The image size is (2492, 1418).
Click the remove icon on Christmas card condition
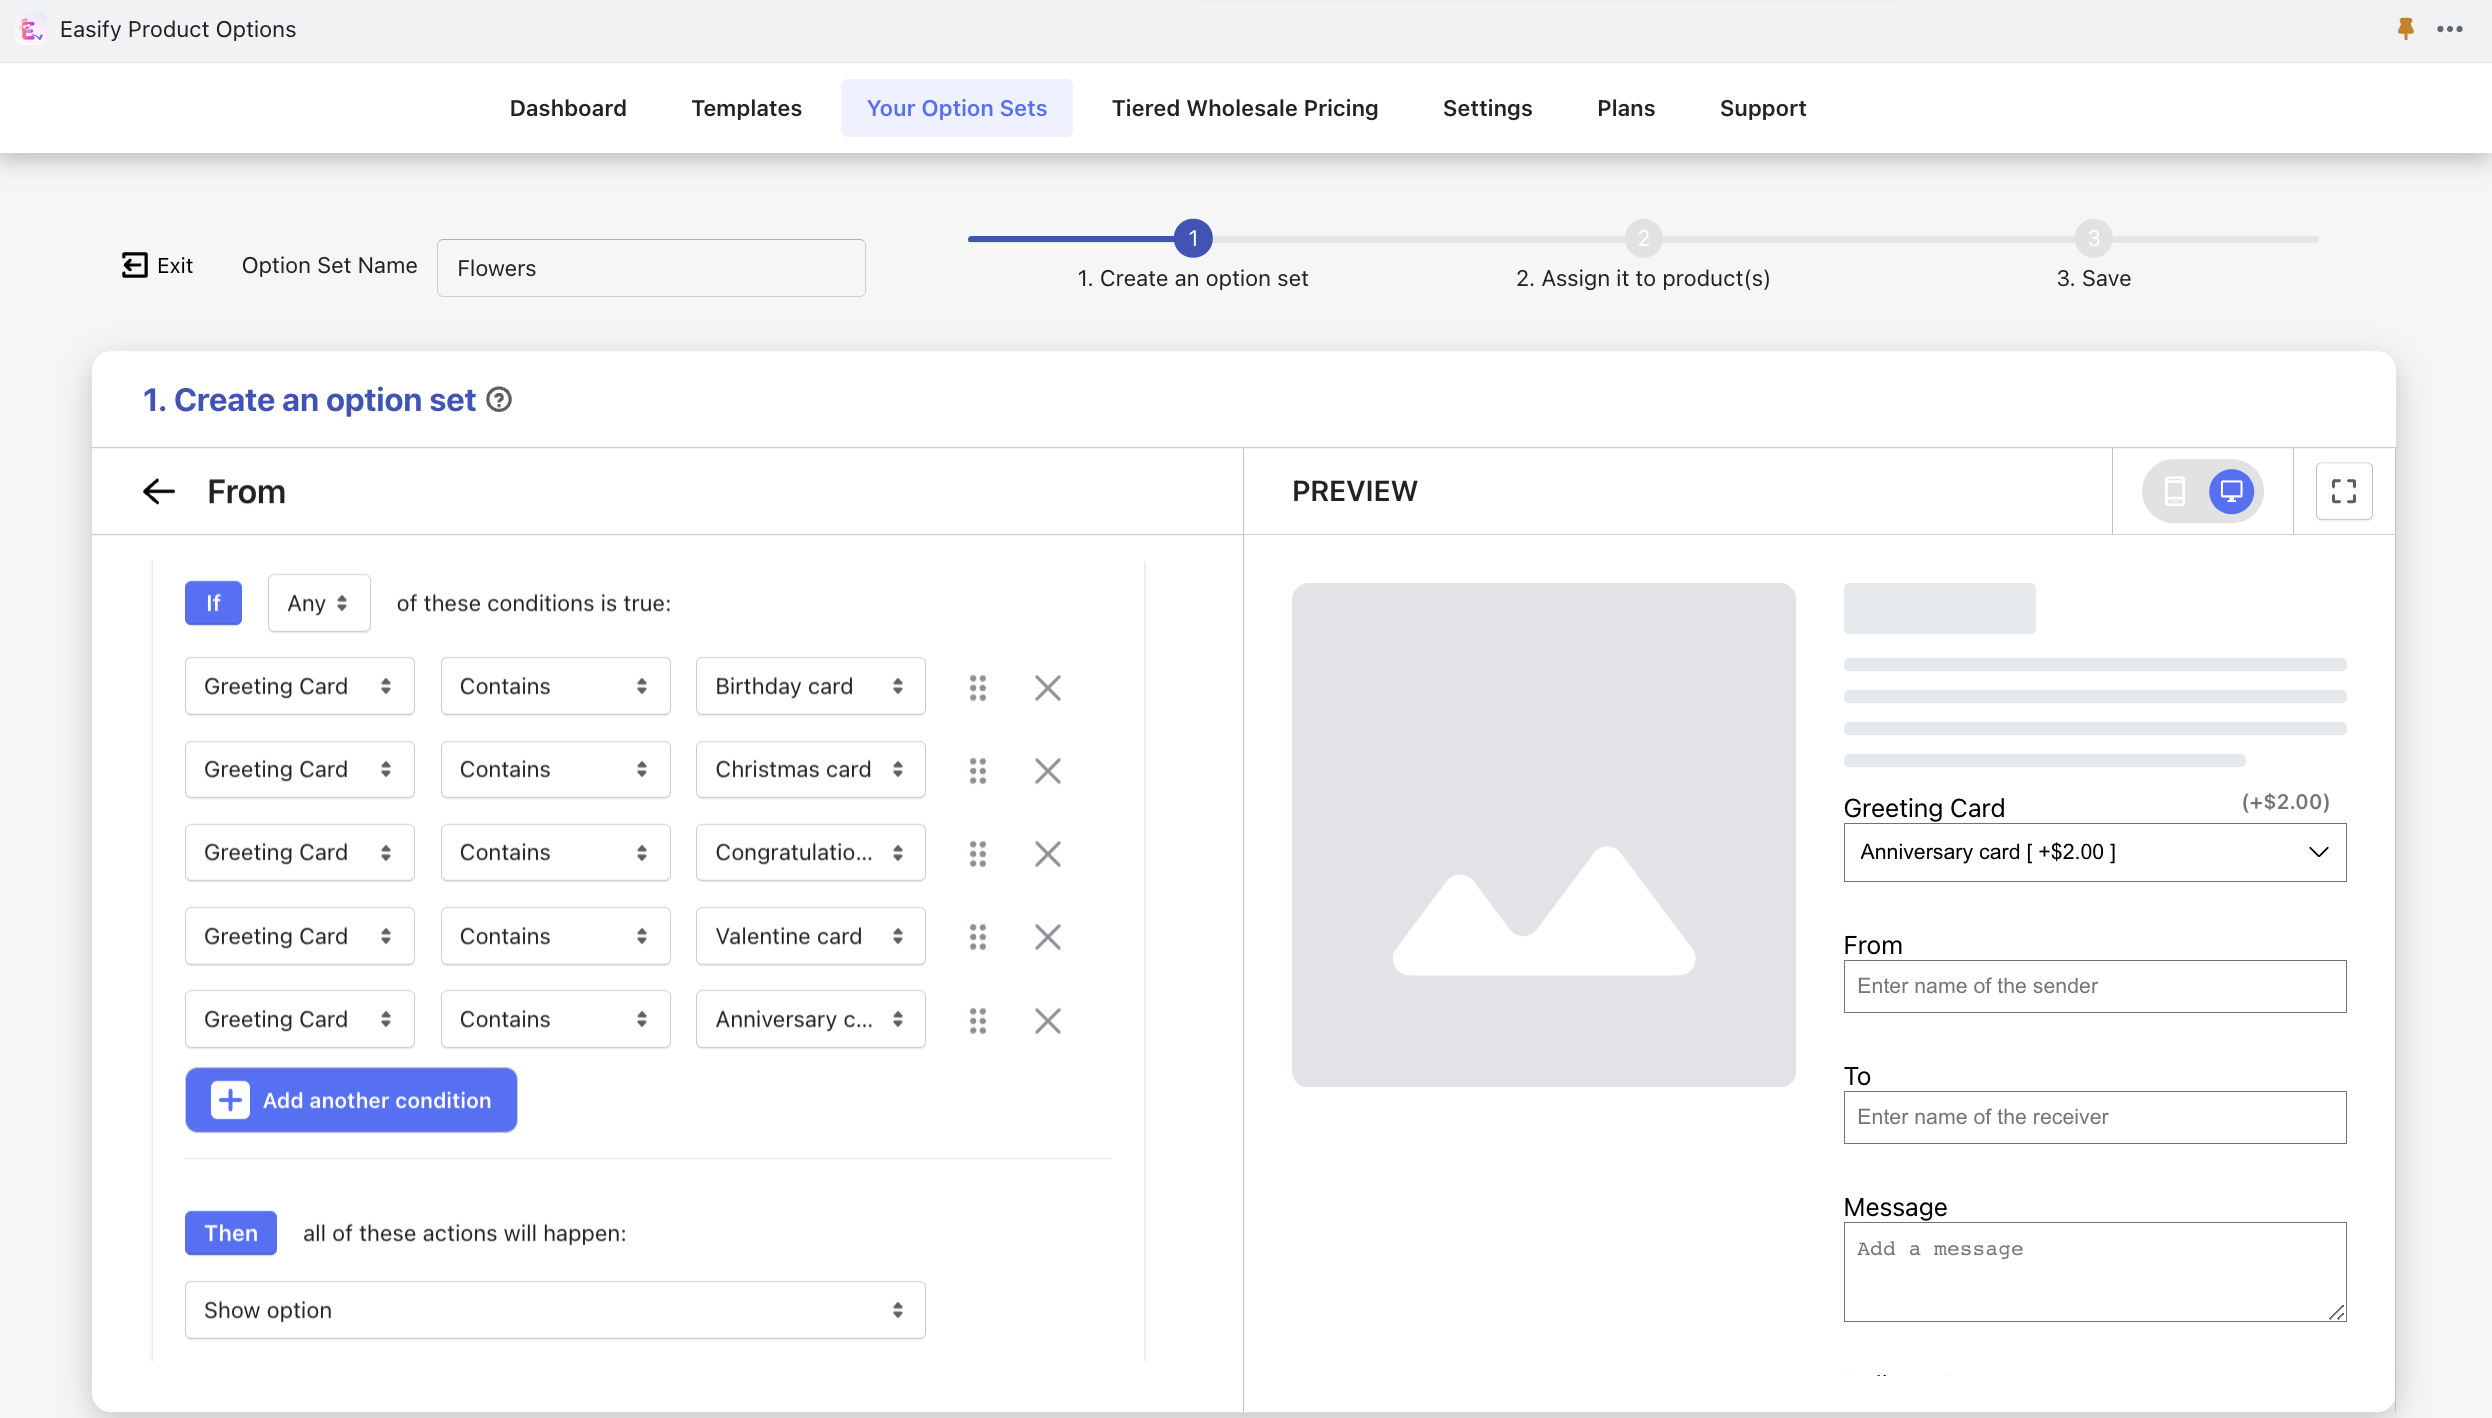[1049, 767]
